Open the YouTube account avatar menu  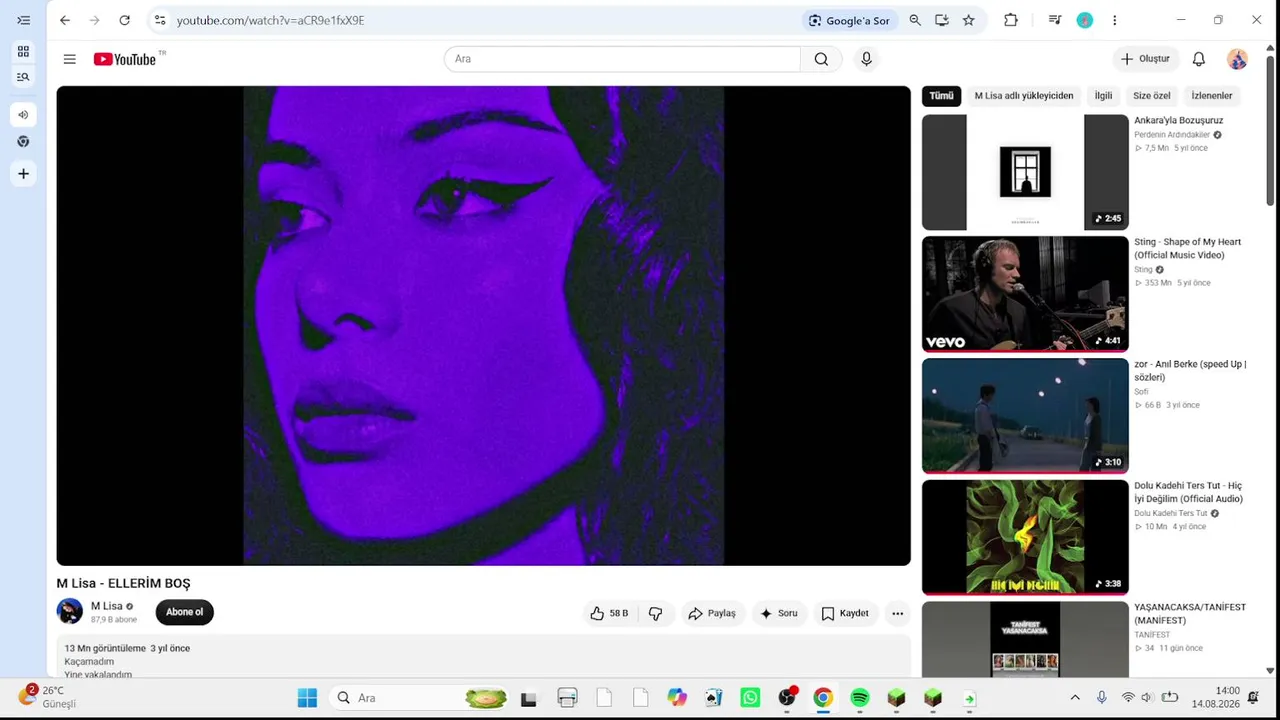[x=1237, y=59]
